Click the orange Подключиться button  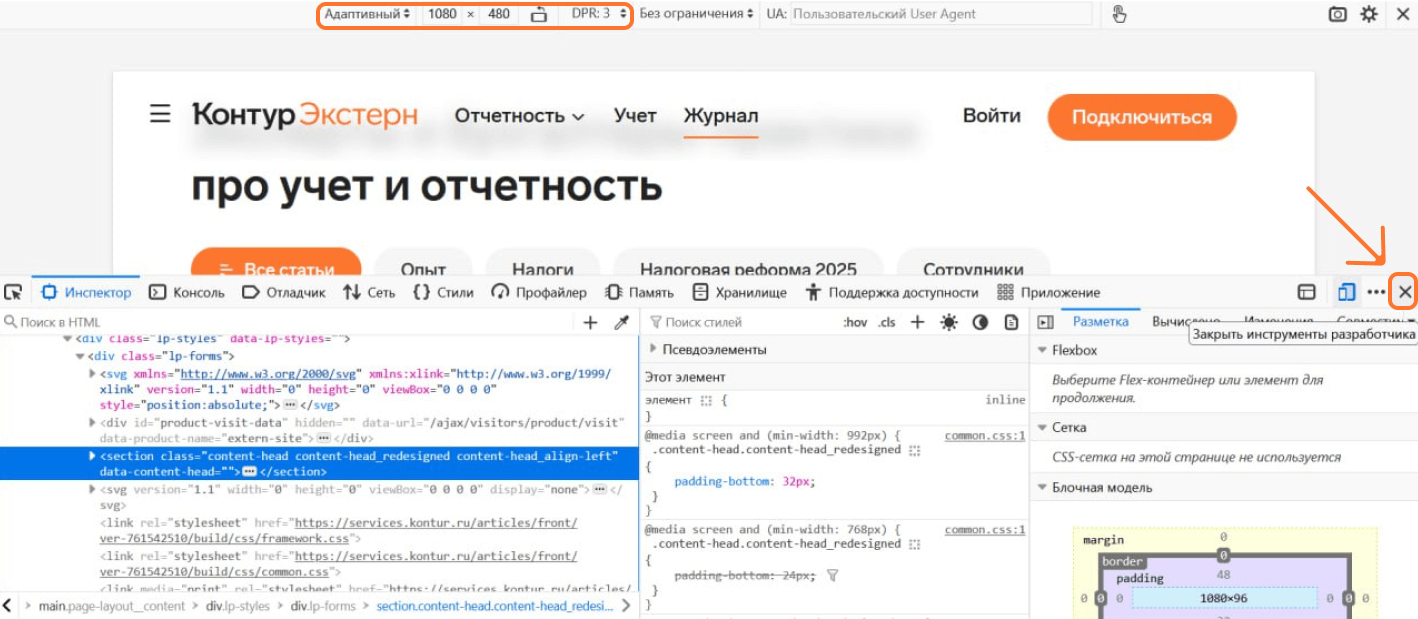1142,117
